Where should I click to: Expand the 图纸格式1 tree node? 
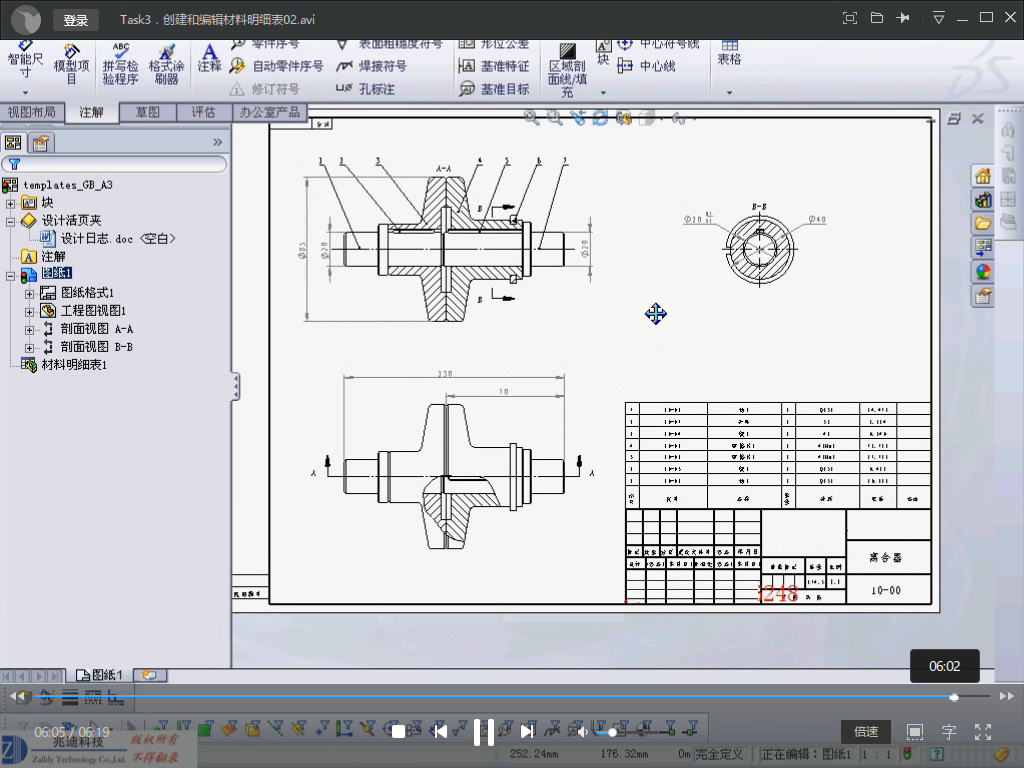pos(29,295)
